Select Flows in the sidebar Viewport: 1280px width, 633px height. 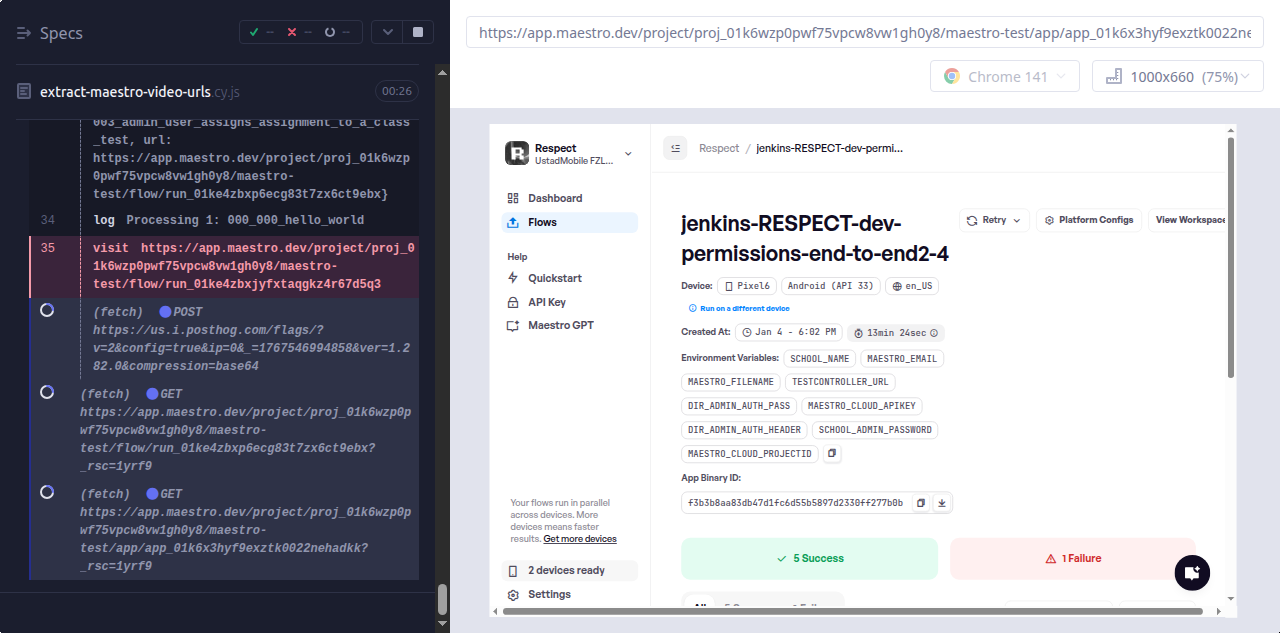542,222
